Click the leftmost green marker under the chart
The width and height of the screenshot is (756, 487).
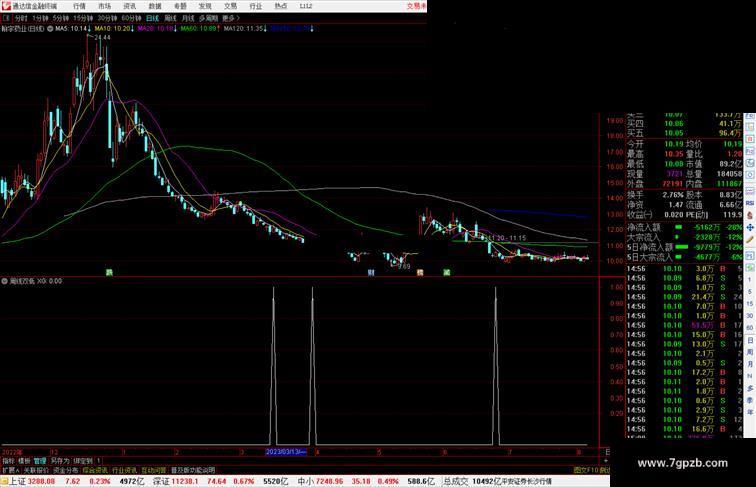coord(109,272)
